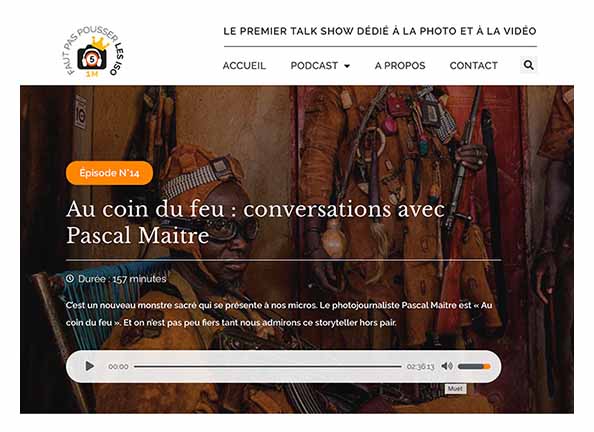Click the 02:36:13 total duration display
The height and width of the screenshot is (432, 594).
pyautogui.click(x=420, y=366)
